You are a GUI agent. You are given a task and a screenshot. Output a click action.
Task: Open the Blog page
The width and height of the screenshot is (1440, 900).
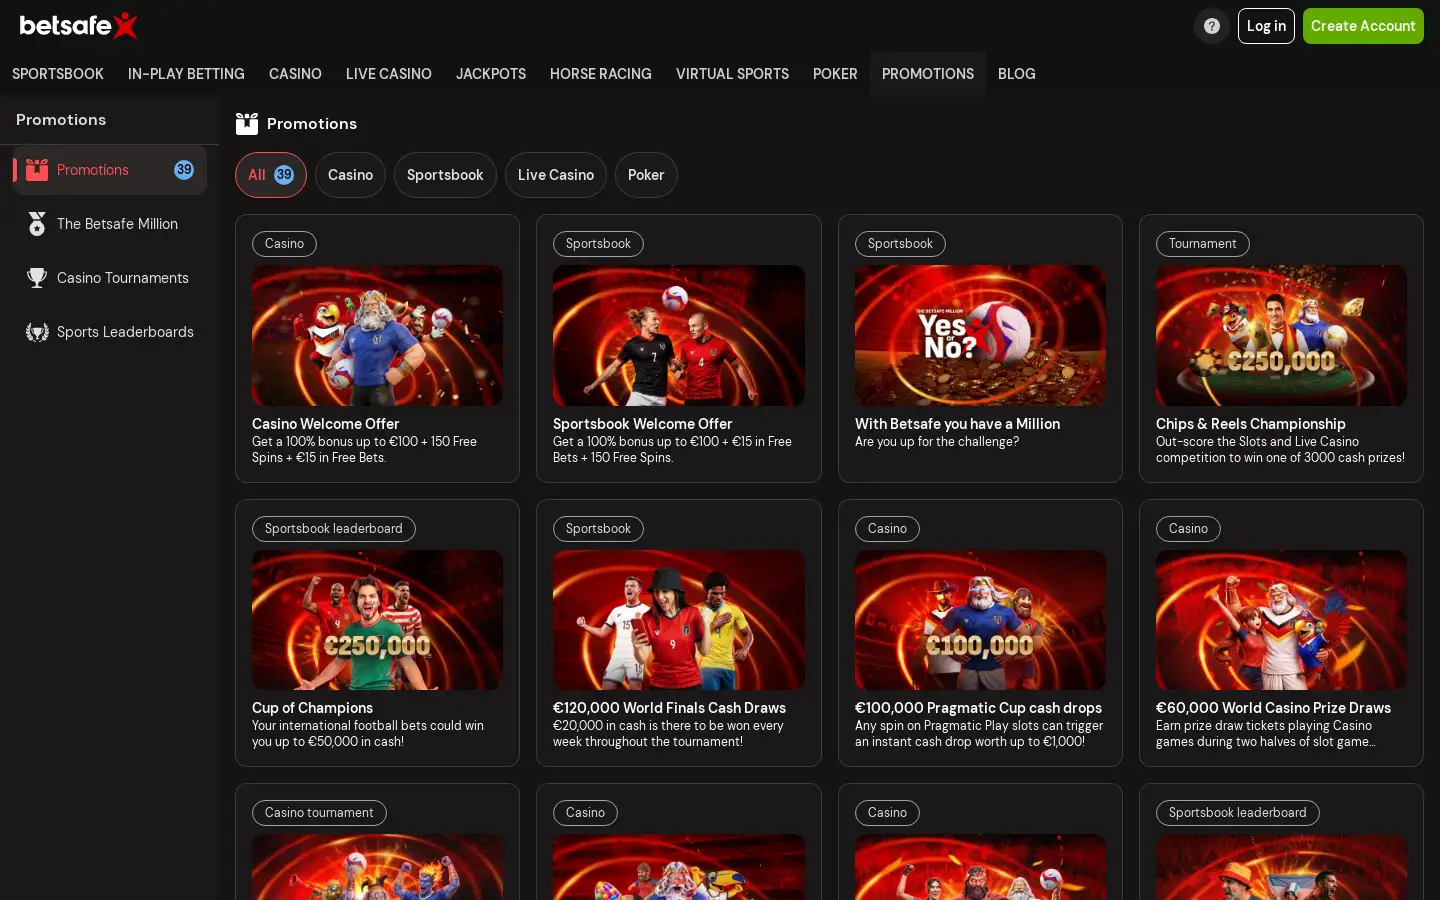(x=1017, y=74)
